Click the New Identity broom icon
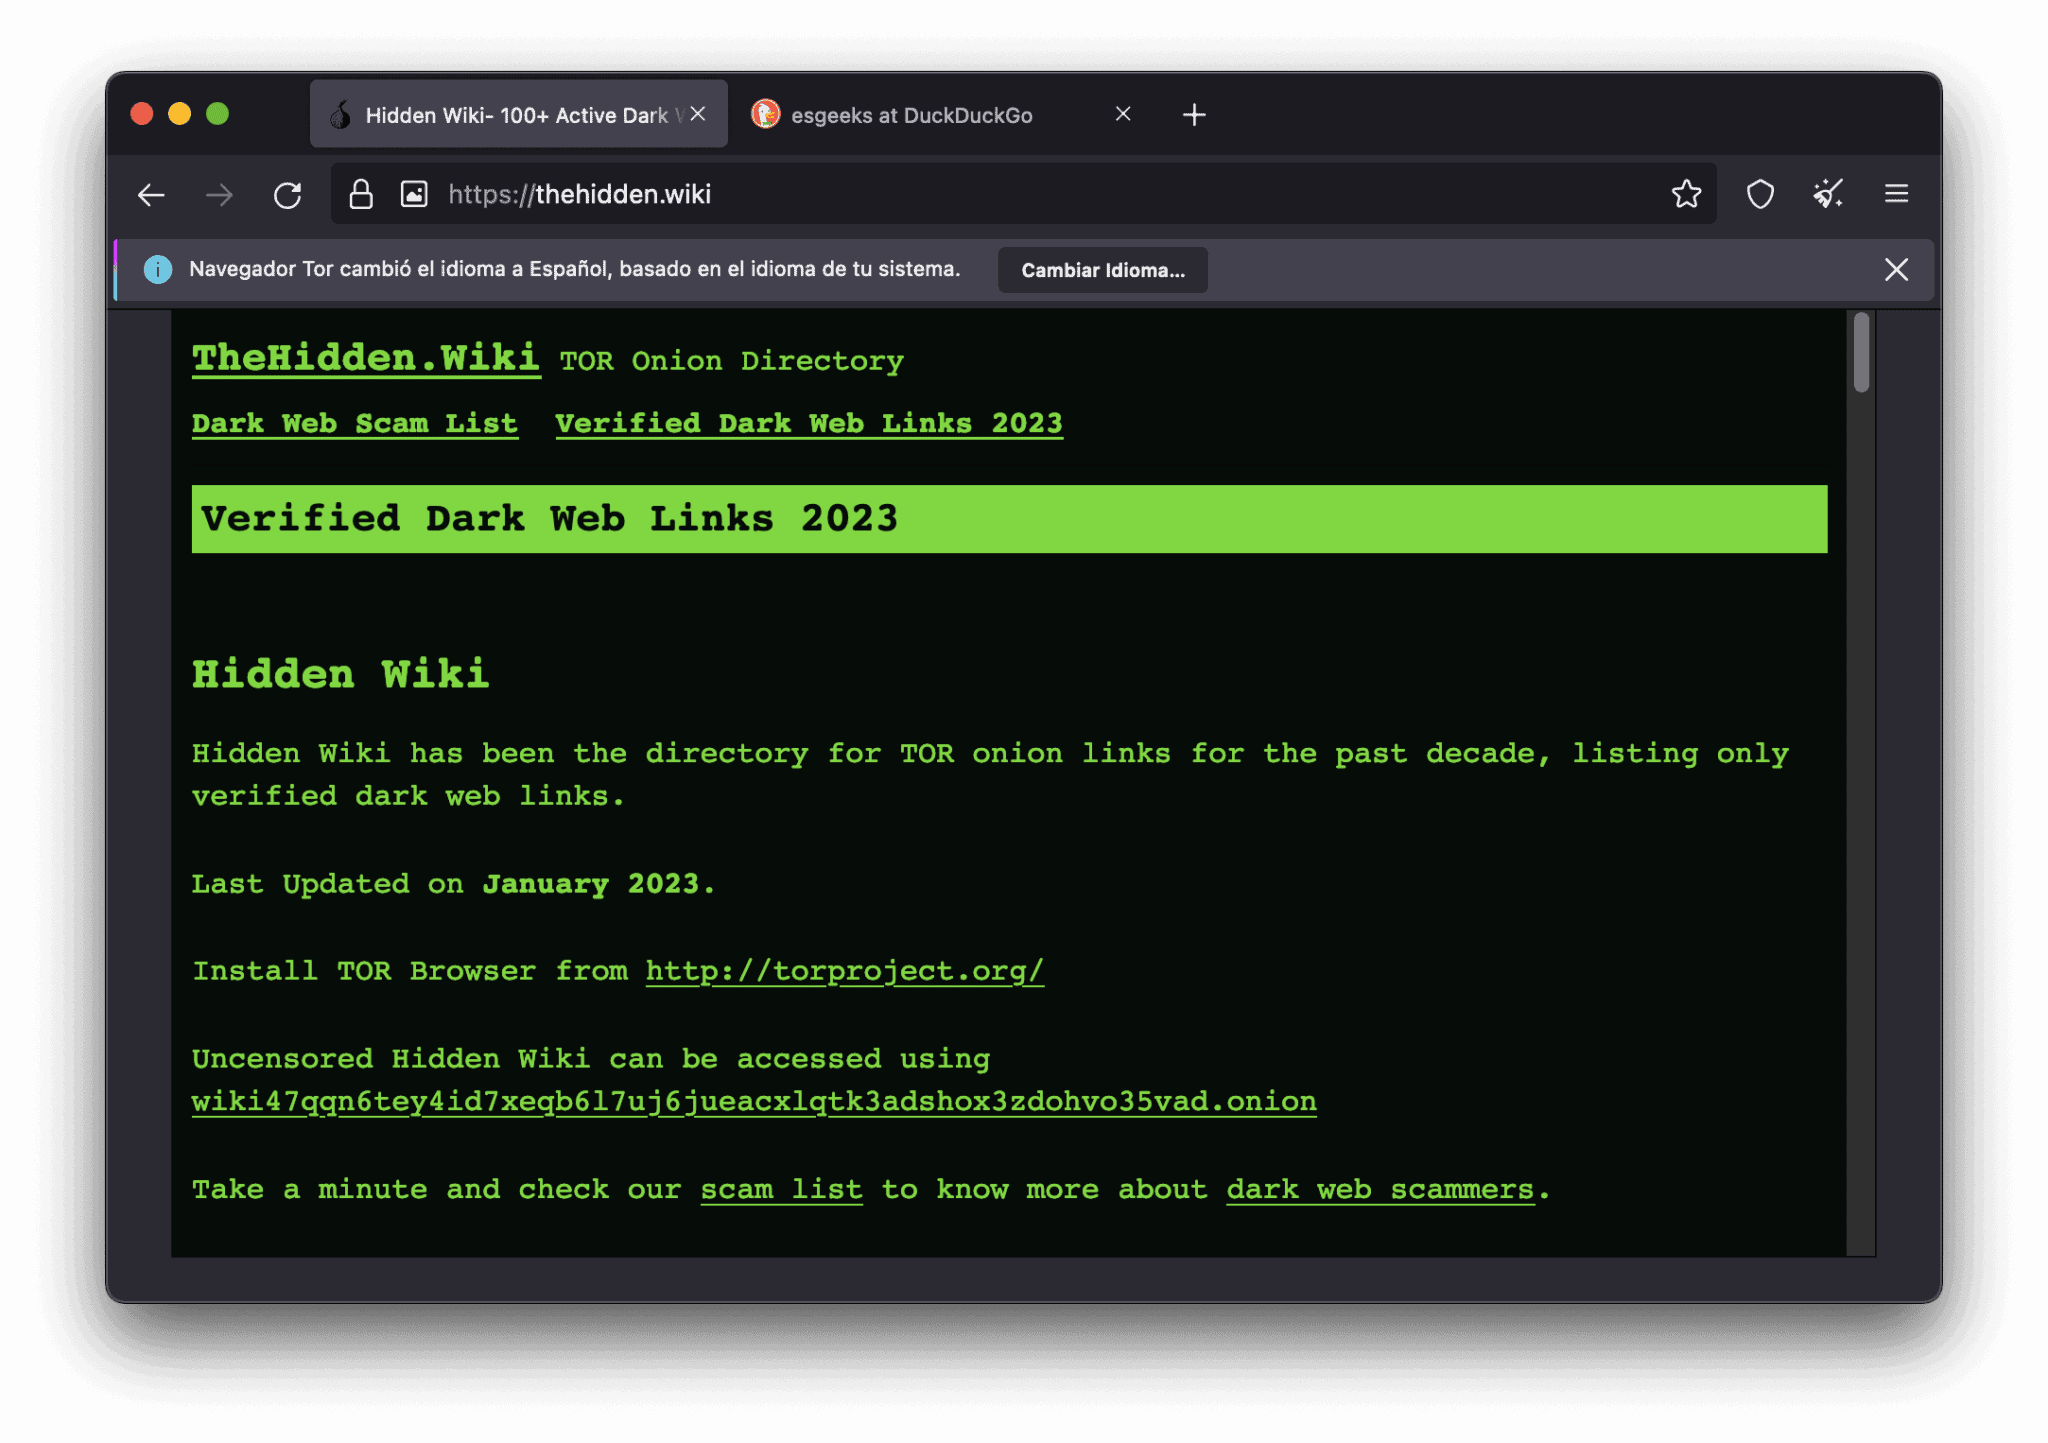 pyautogui.click(x=1828, y=194)
